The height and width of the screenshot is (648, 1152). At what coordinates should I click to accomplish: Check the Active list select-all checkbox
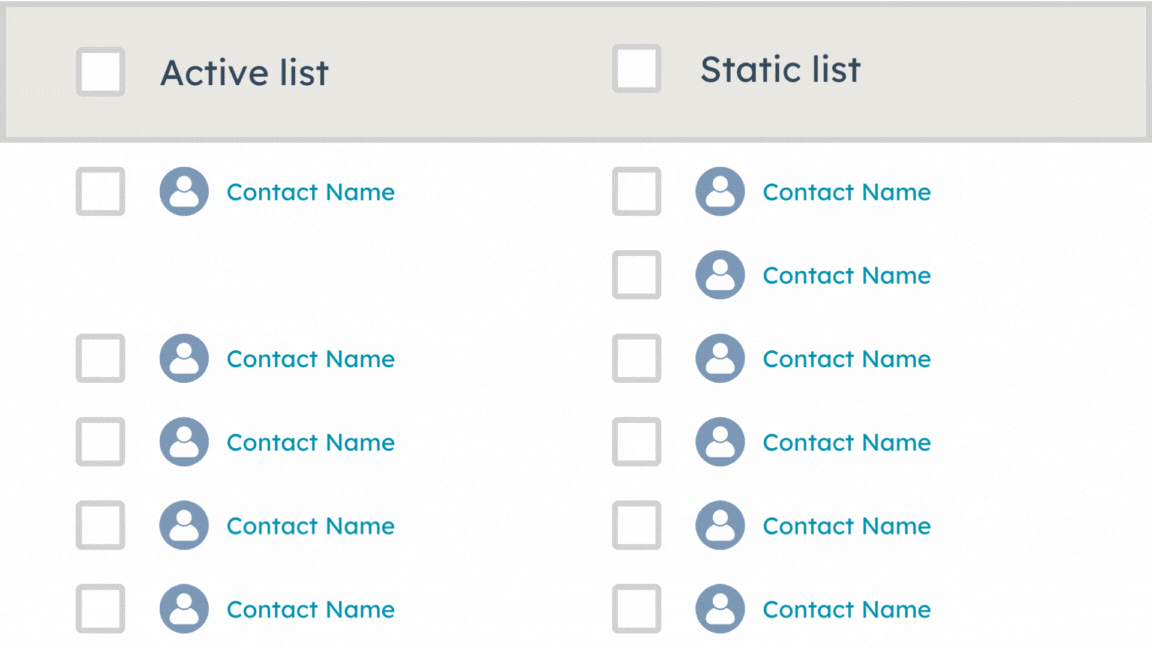coord(100,71)
